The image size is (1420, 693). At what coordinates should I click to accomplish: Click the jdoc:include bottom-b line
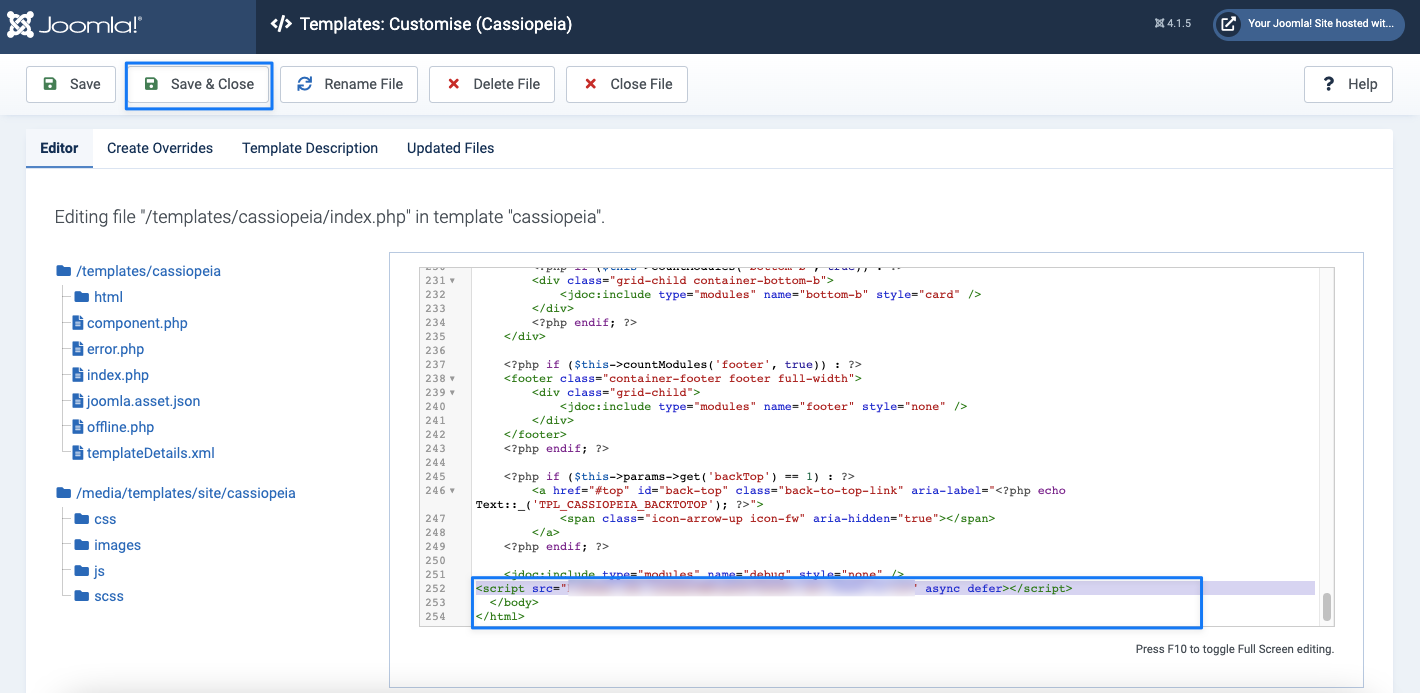point(770,295)
